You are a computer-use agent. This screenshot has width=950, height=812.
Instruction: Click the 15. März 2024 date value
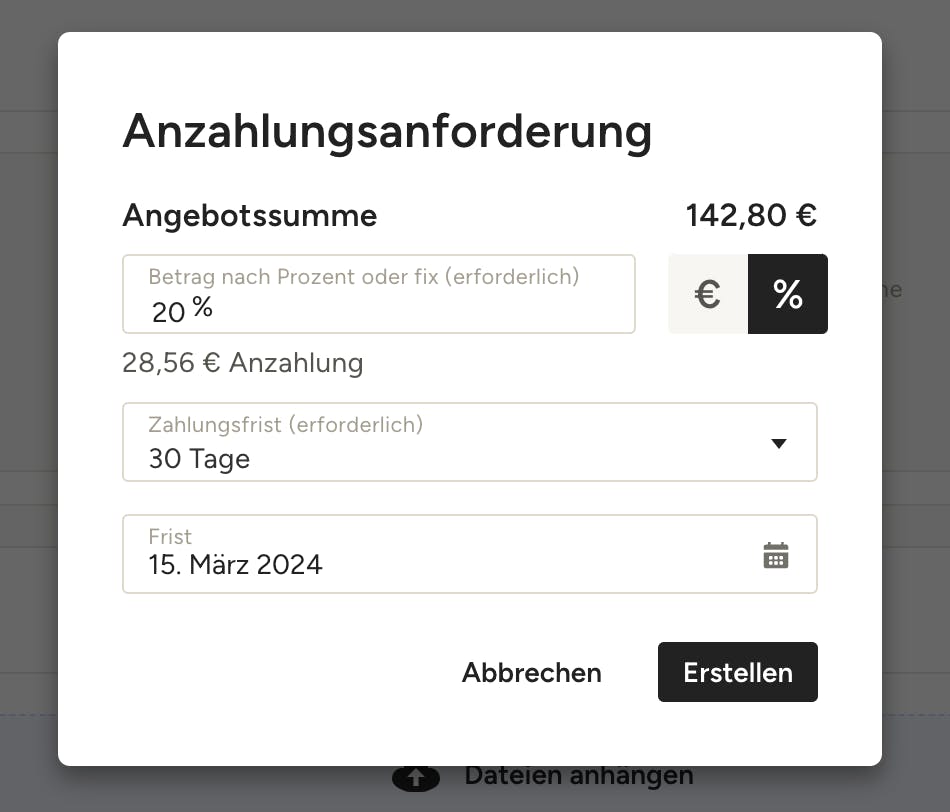point(235,565)
